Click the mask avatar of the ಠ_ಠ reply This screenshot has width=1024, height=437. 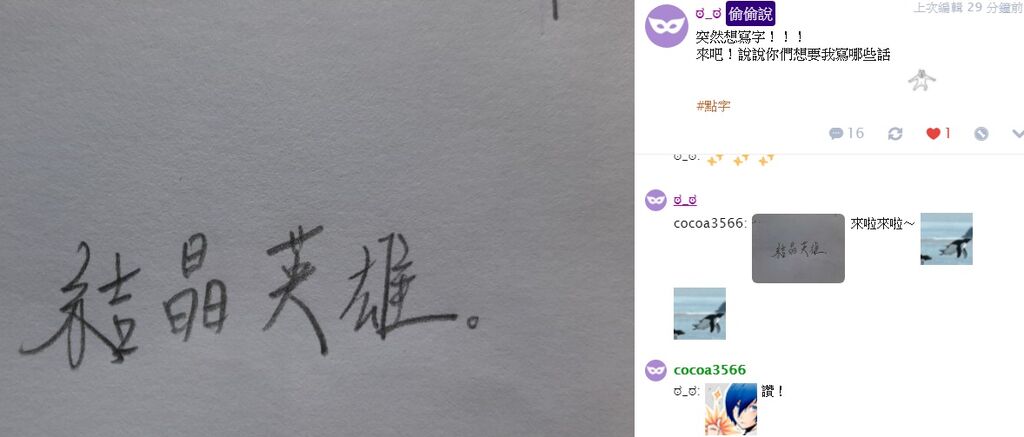click(x=656, y=200)
